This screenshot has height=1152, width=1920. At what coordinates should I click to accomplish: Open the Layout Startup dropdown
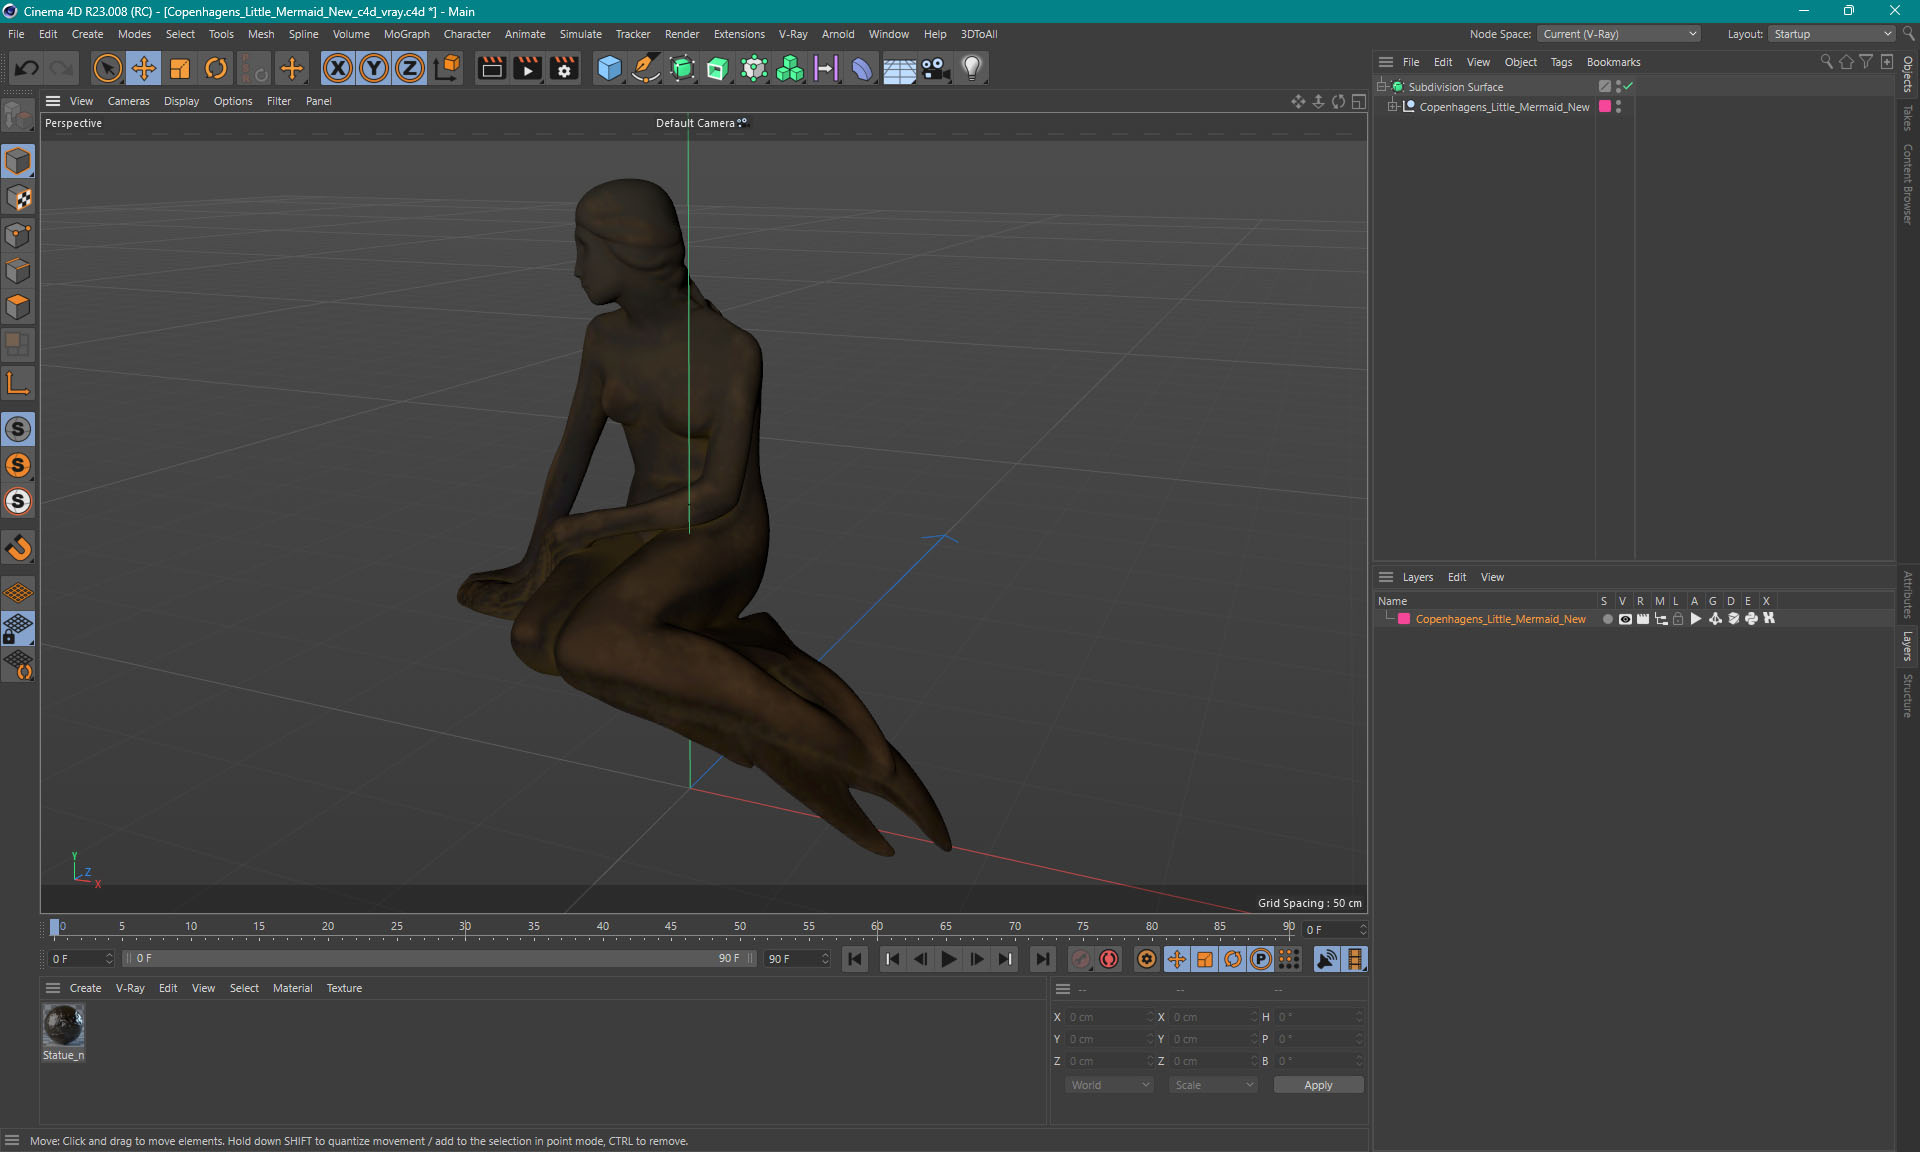(x=1832, y=34)
